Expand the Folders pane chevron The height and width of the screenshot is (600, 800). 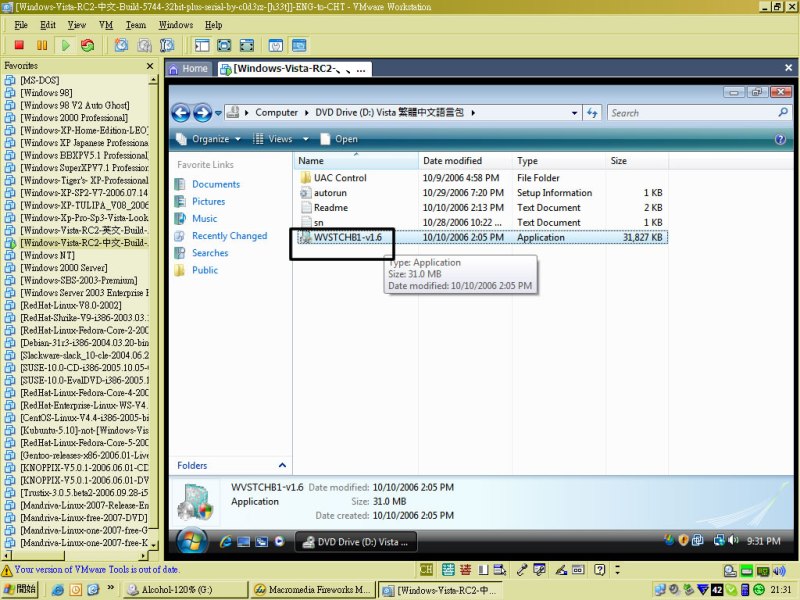[x=282, y=465]
